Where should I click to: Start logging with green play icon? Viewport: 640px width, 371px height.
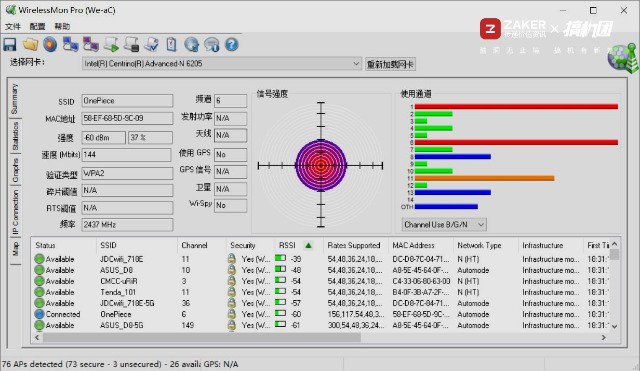point(111,44)
